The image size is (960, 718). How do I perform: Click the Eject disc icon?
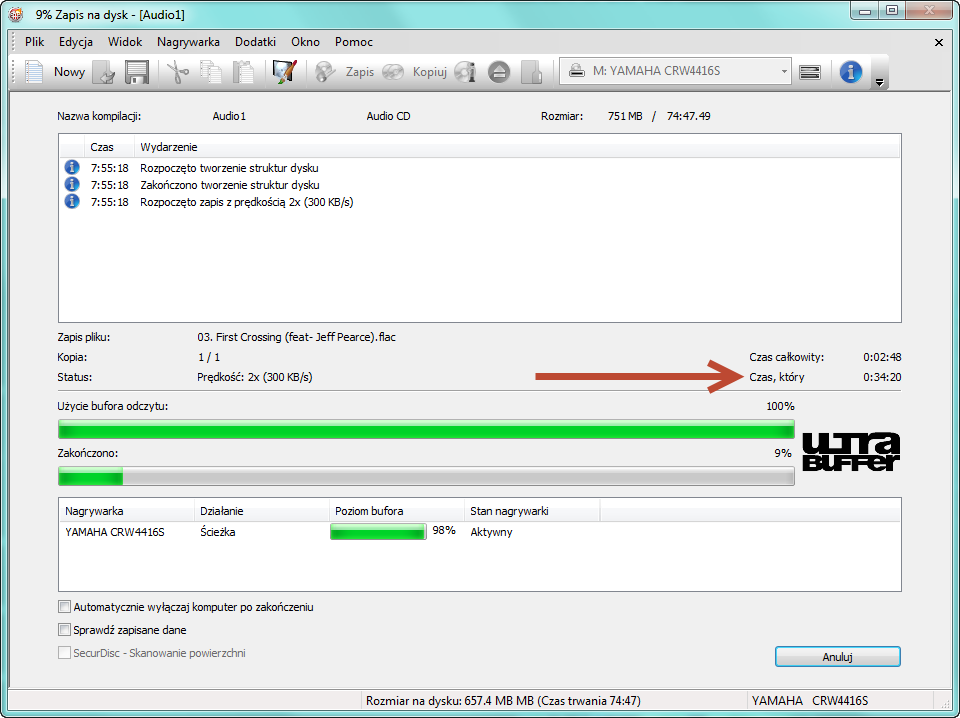[x=499, y=72]
